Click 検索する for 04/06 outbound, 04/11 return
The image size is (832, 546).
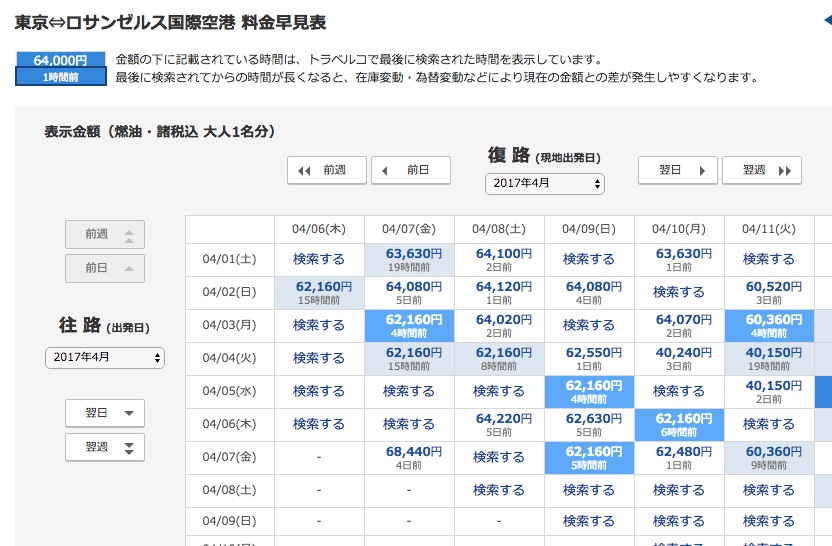point(769,424)
